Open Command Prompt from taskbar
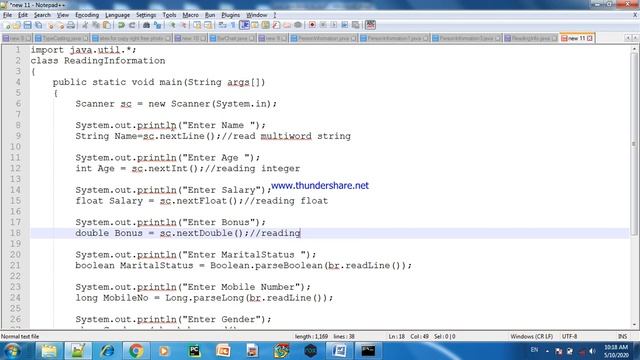Image resolution: width=640 pixels, height=360 pixels. 368,351
